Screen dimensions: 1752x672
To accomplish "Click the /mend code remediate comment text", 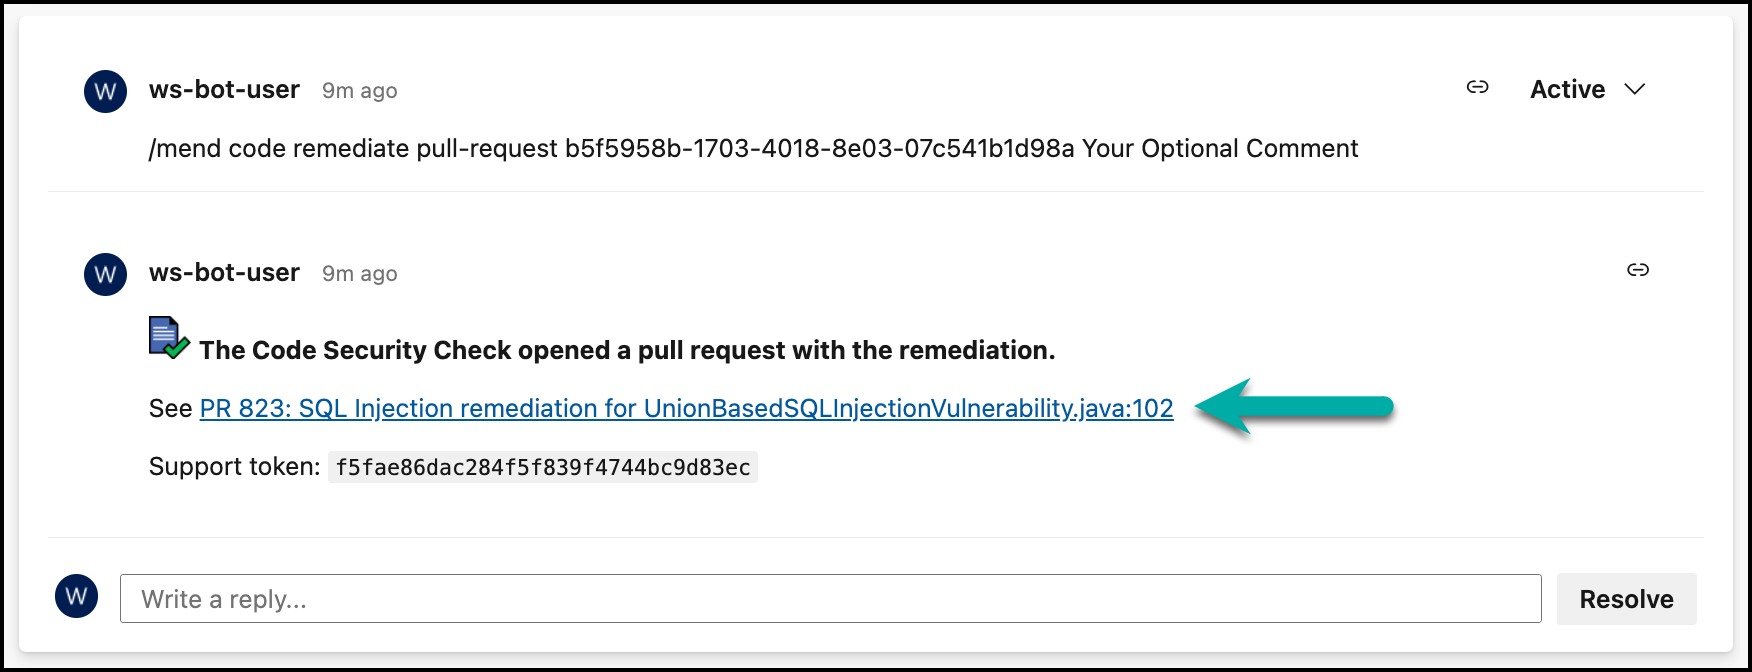I will pyautogui.click(x=752, y=149).
